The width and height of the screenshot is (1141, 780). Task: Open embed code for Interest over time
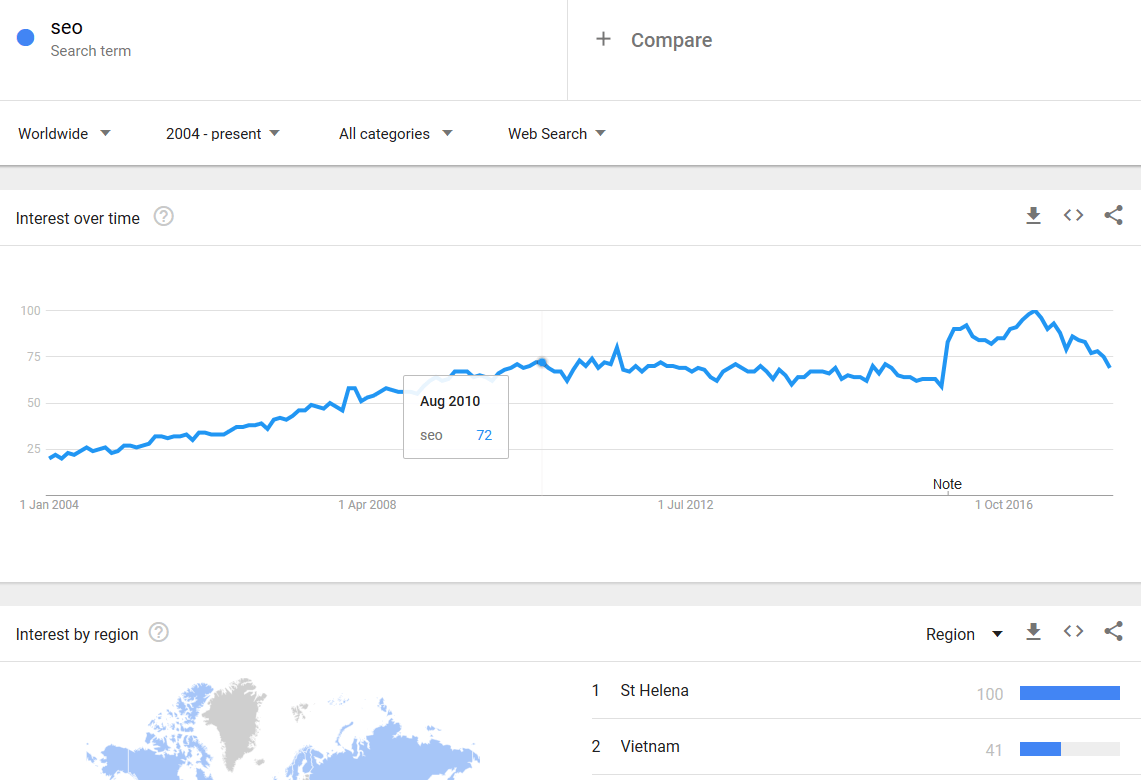tap(1073, 215)
